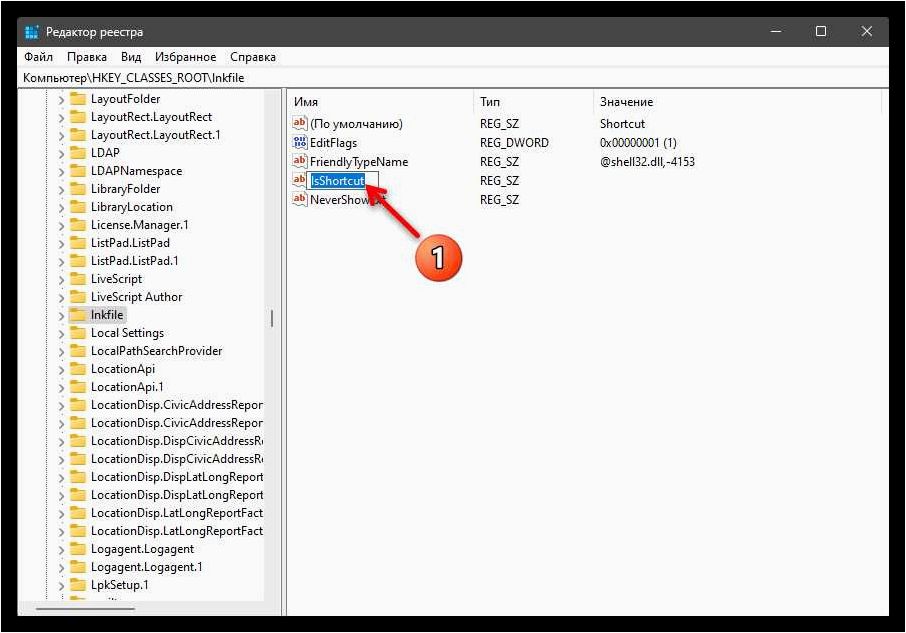The image size is (906, 633).
Task: Expand the LayoutFolder key
Action: pyautogui.click(x=61, y=100)
